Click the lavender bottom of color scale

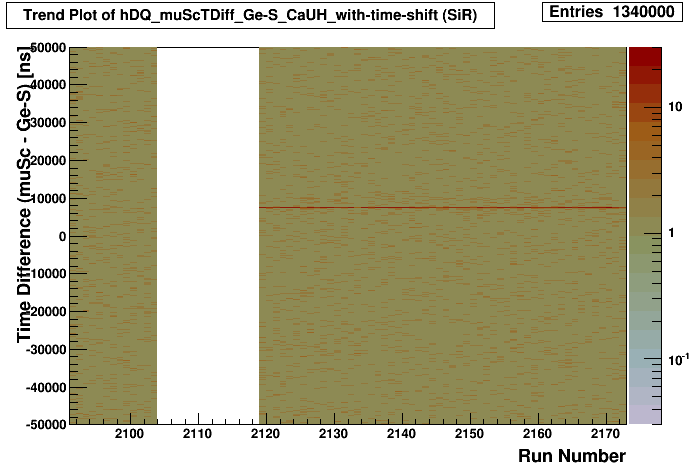point(644,415)
